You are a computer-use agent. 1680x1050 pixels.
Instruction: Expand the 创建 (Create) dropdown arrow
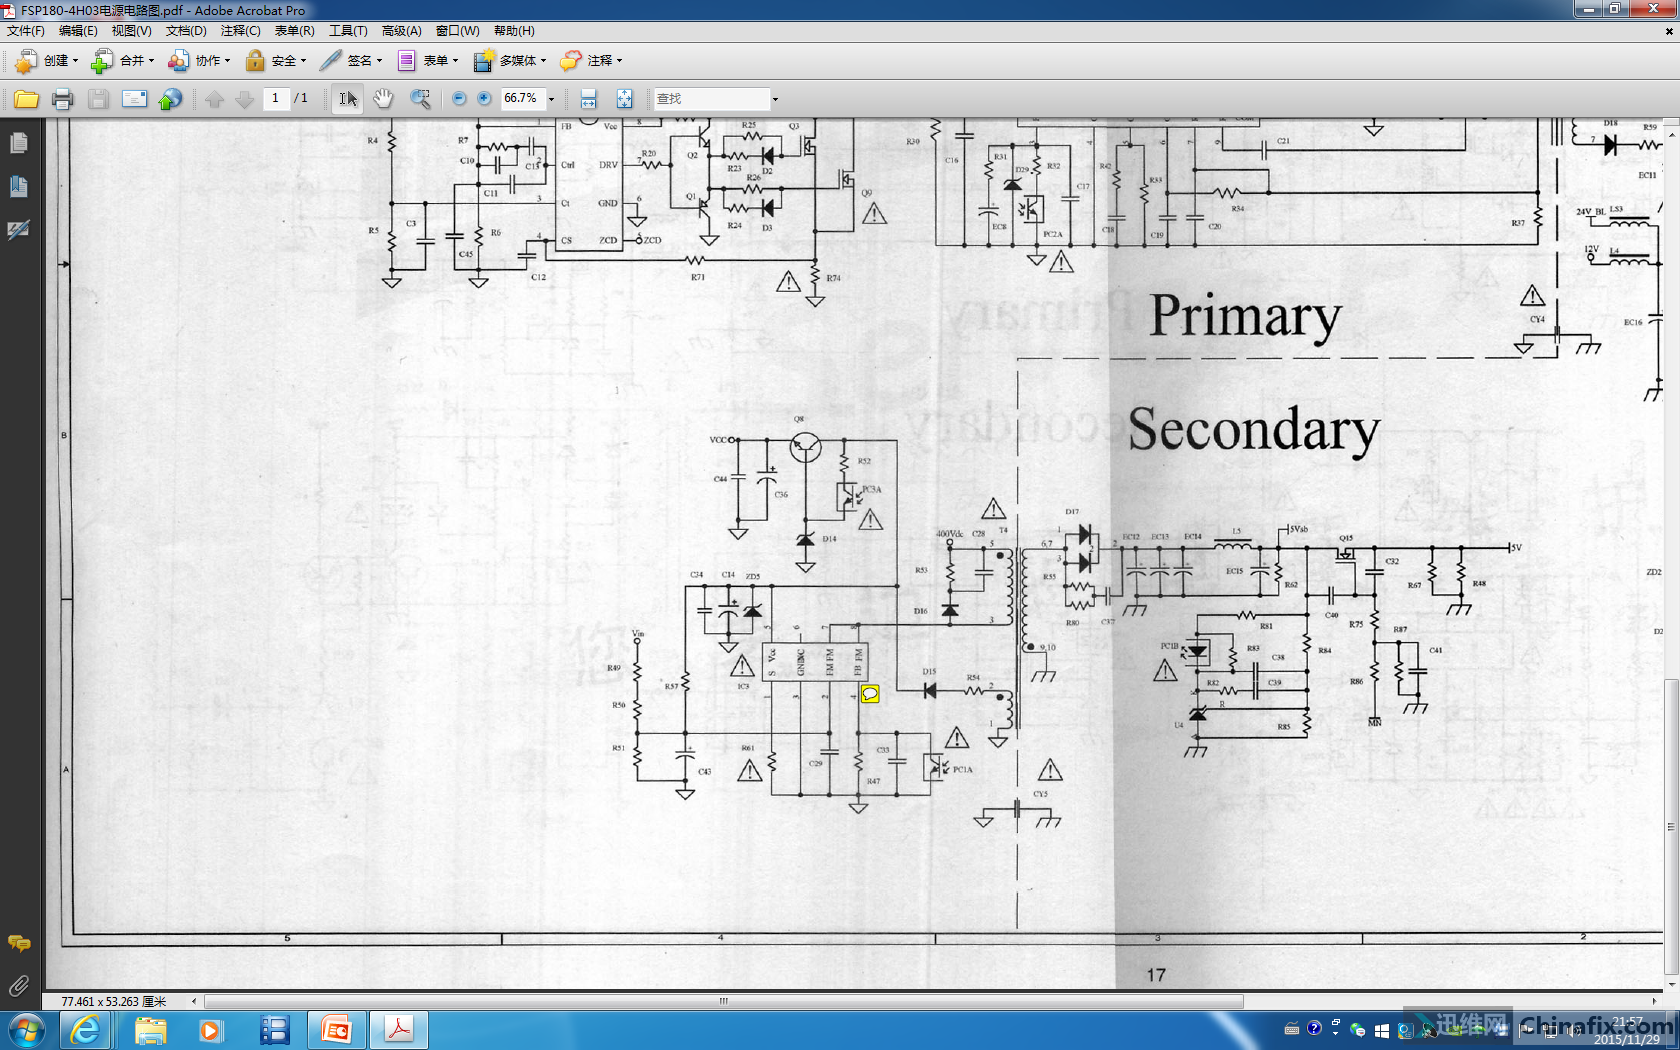tap(75, 61)
